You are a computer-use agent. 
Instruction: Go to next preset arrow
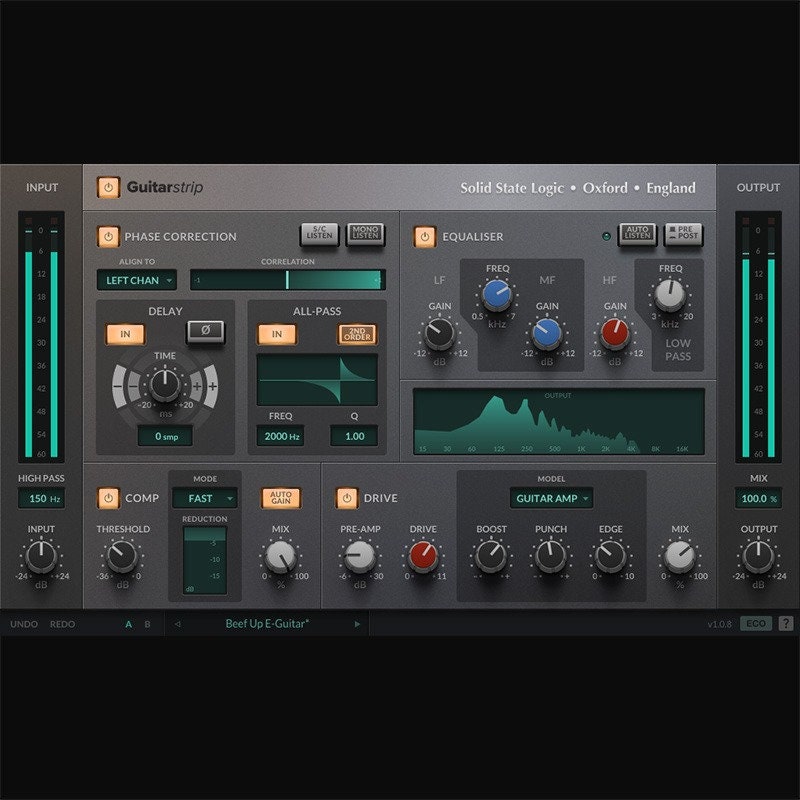357,623
